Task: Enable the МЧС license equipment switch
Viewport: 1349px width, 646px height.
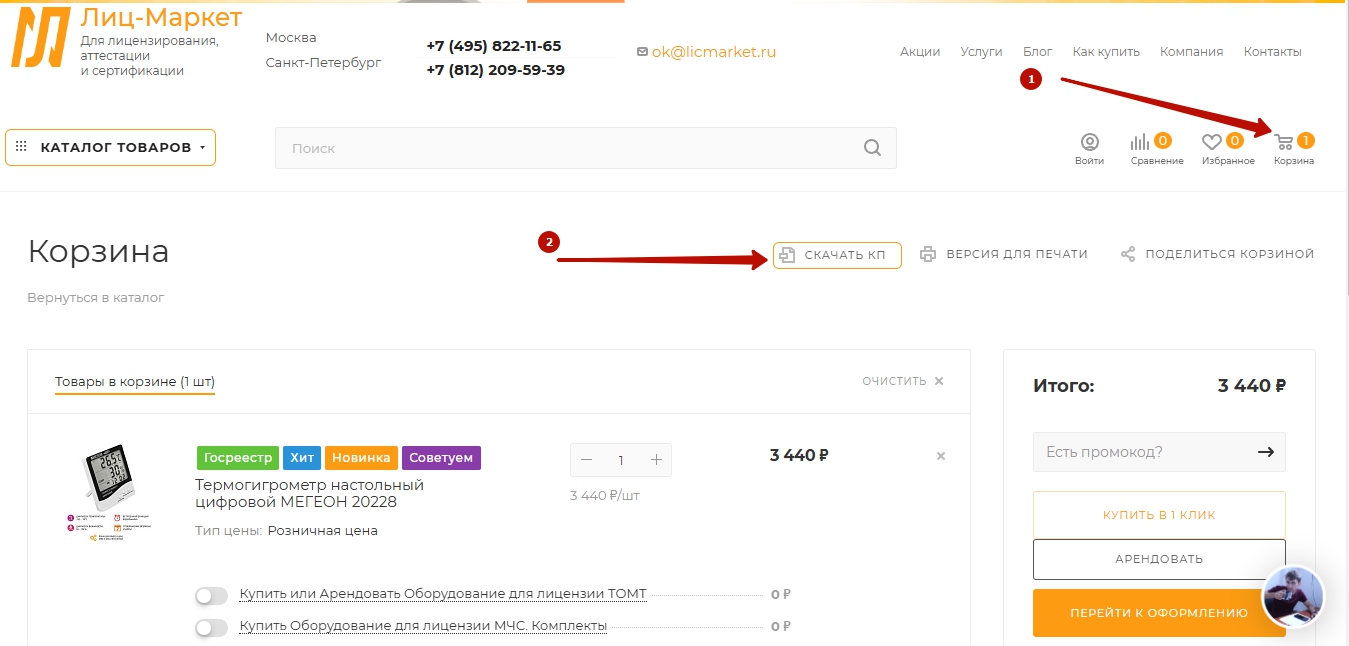Action: 212,627
